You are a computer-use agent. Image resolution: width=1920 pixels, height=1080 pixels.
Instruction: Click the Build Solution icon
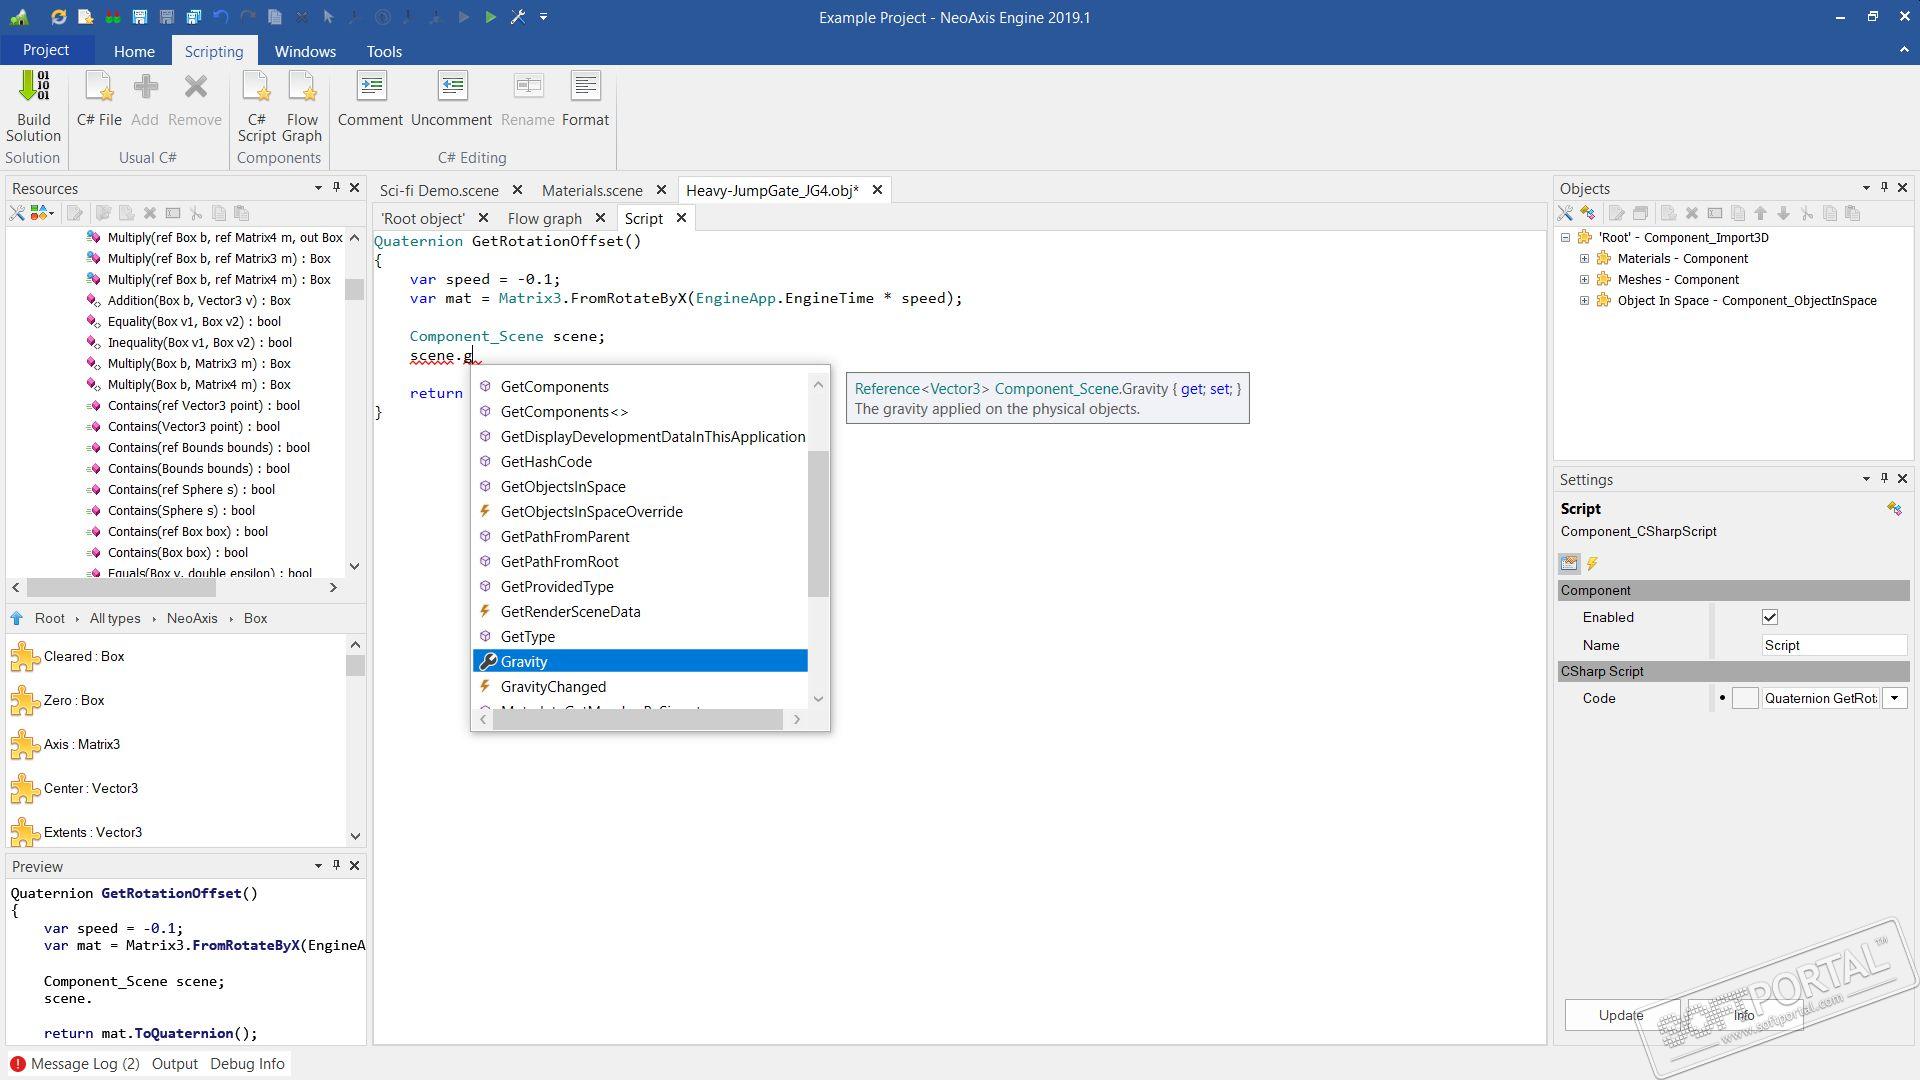[x=33, y=105]
